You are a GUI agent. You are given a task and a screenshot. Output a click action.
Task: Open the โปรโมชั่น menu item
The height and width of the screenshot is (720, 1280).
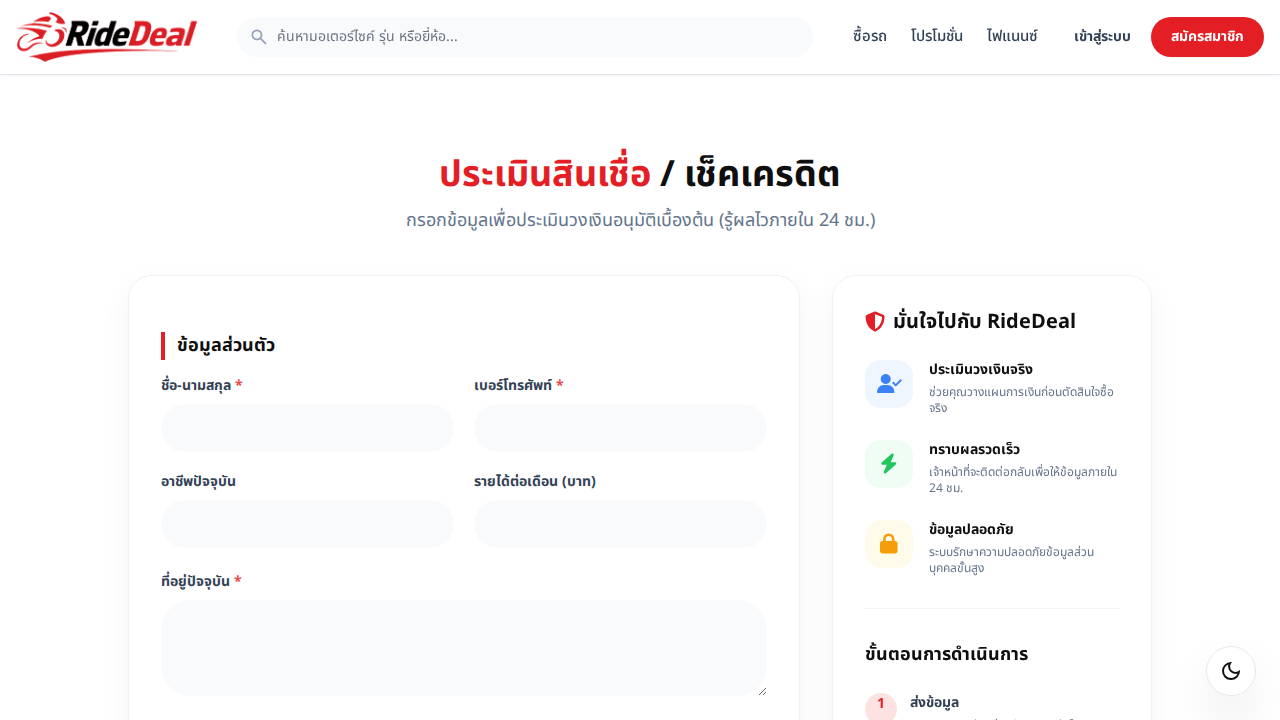pyautogui.click(x=936, y=37)
